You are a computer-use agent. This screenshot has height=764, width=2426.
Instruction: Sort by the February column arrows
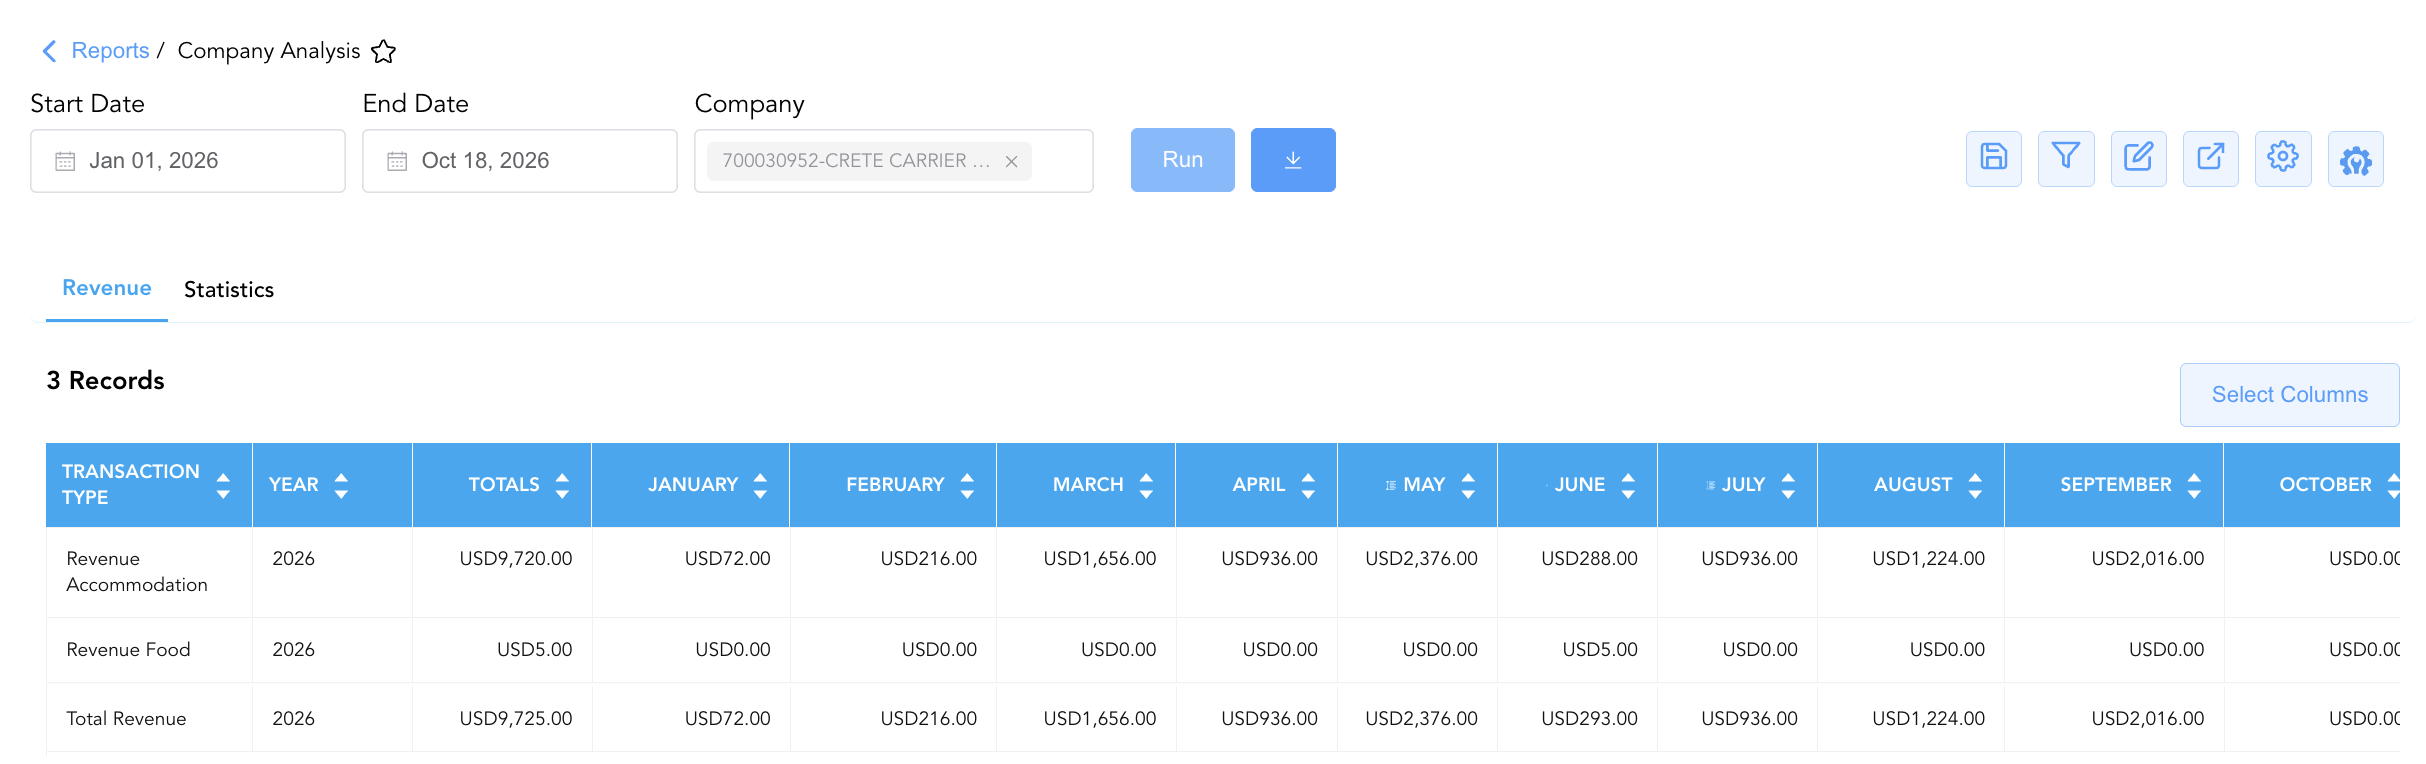click(967, 485)
